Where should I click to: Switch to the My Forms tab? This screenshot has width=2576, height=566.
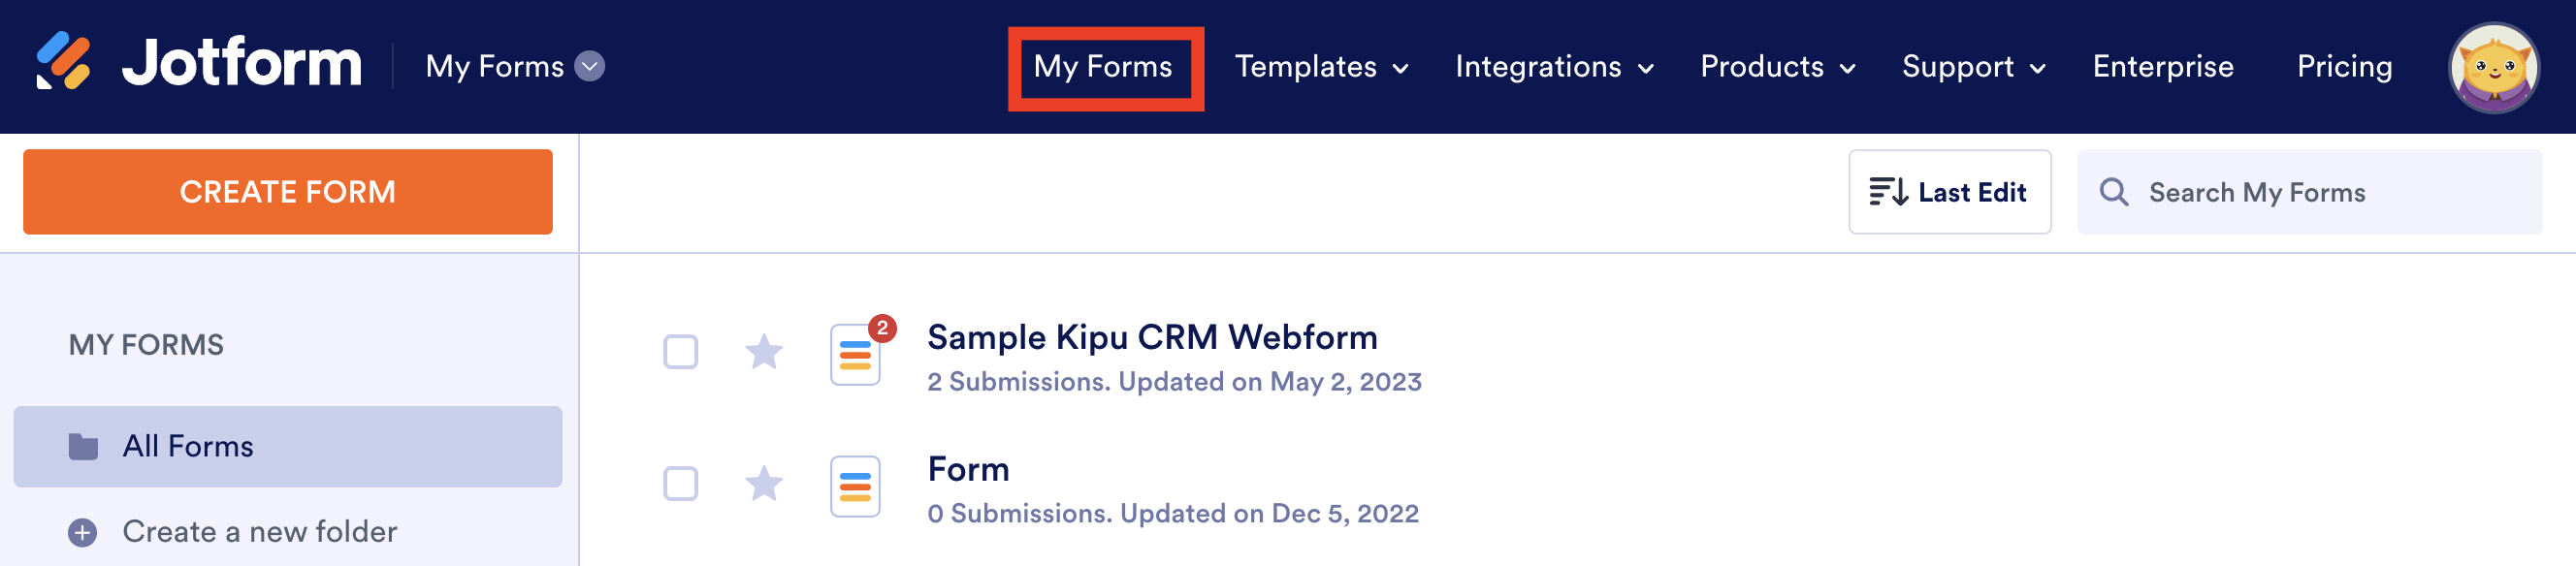tap(1104, 66)
